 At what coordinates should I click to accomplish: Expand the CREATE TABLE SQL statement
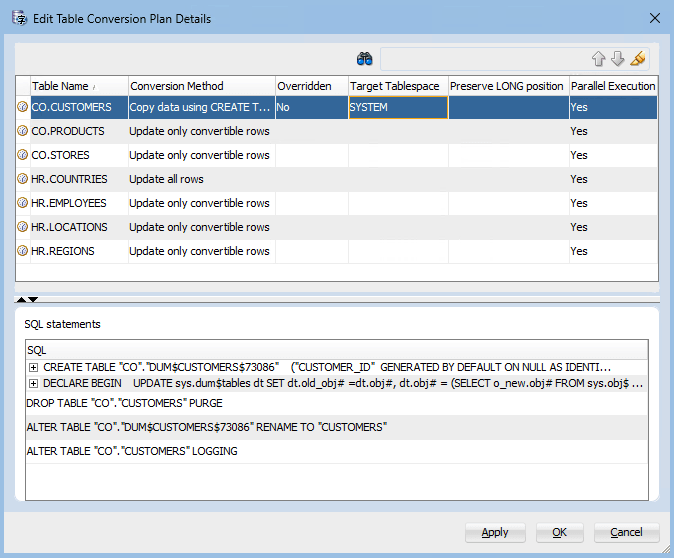[x=33, y=368]
